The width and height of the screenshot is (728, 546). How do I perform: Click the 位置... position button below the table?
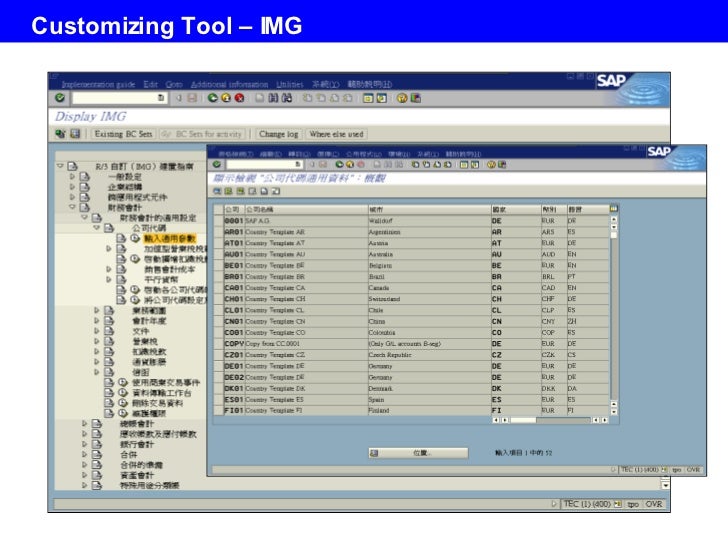pyautogui.click(x=418, y=453)
